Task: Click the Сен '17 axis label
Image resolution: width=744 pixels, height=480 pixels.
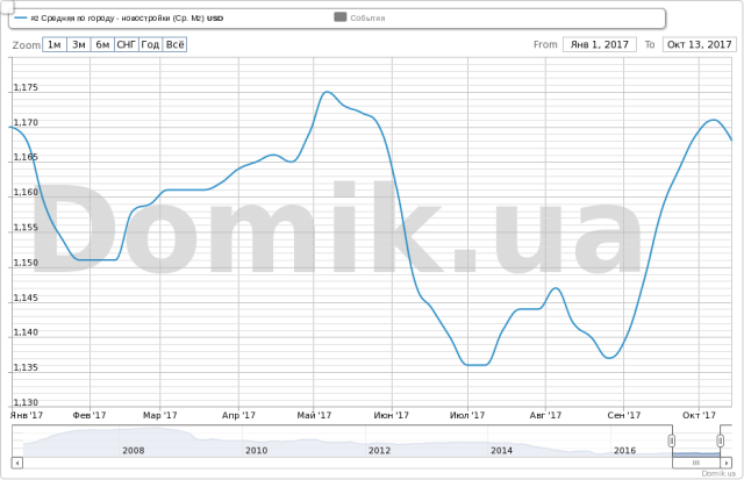Action: coord(623,415)
